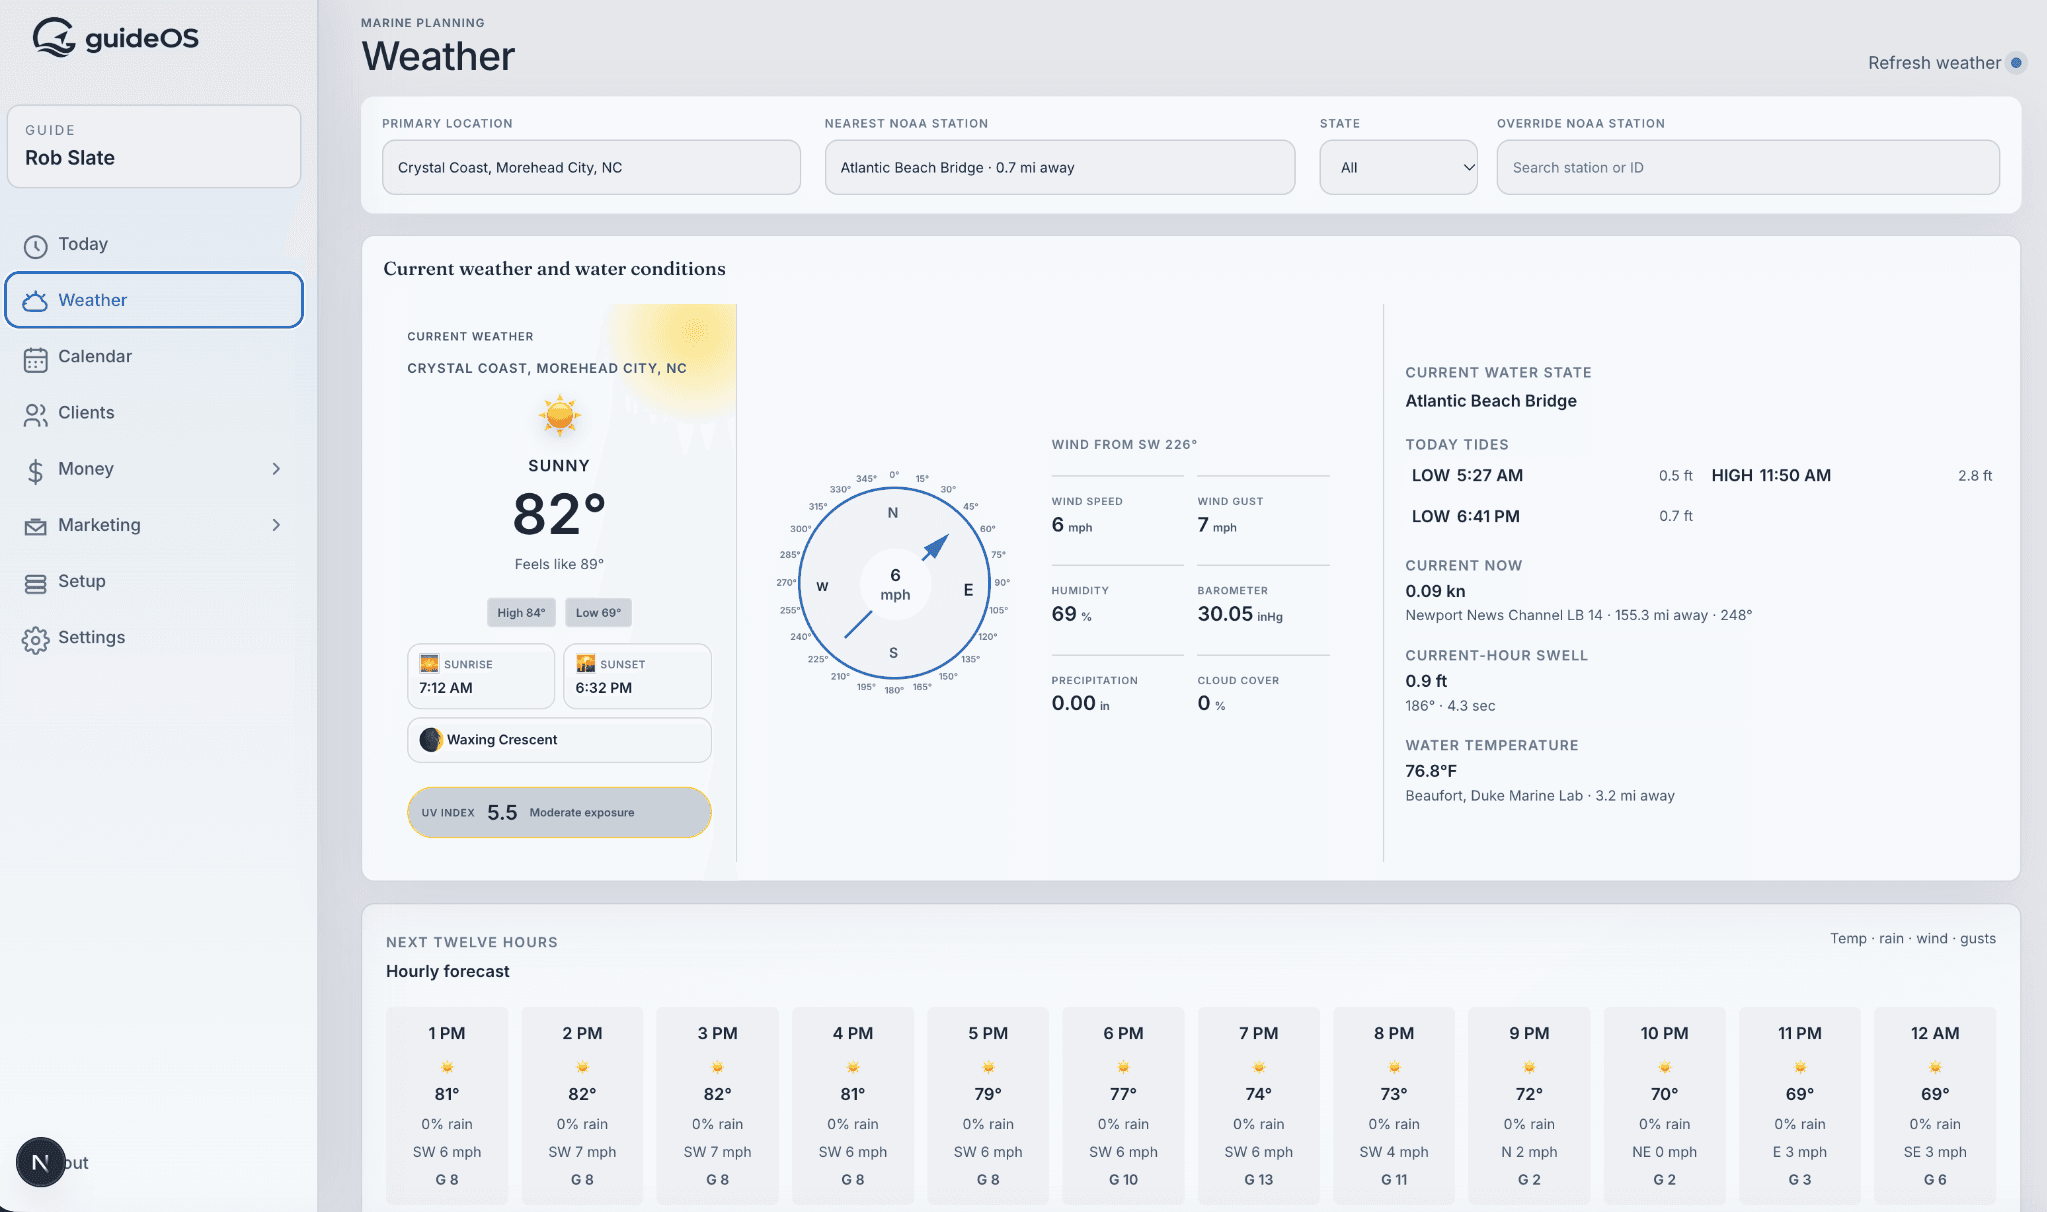Click the Marketing envelope icon

click(35, 526)
